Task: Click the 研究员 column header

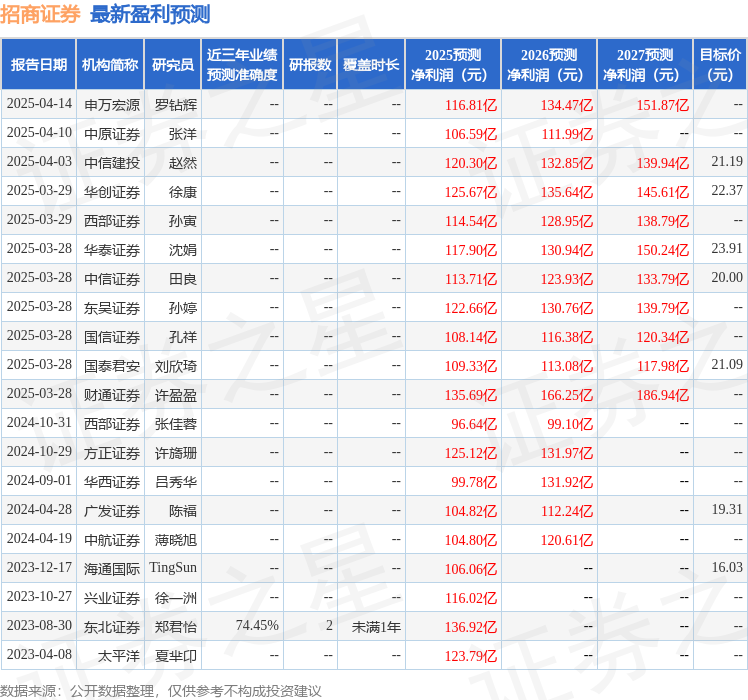Action: (x=172, y=65)
